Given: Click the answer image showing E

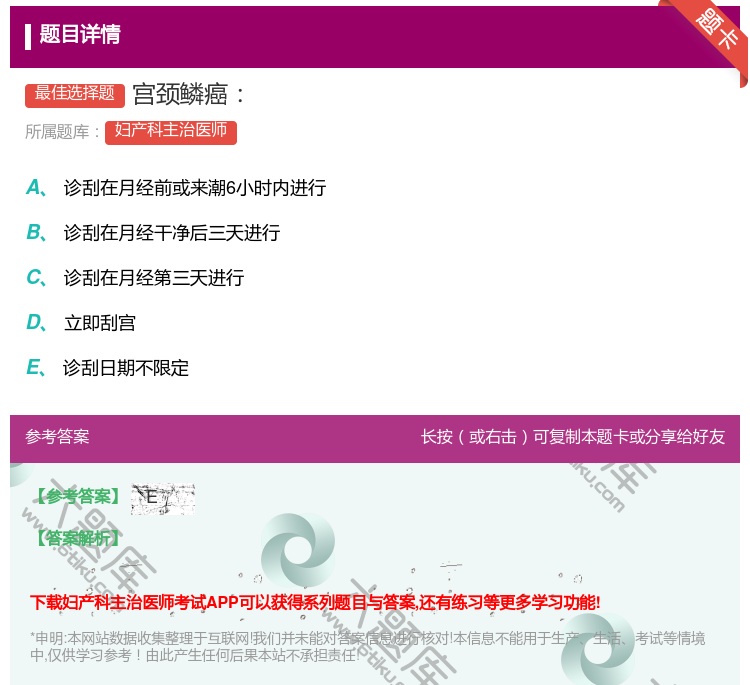Looking at the screenshot, I should click(163, 499).
